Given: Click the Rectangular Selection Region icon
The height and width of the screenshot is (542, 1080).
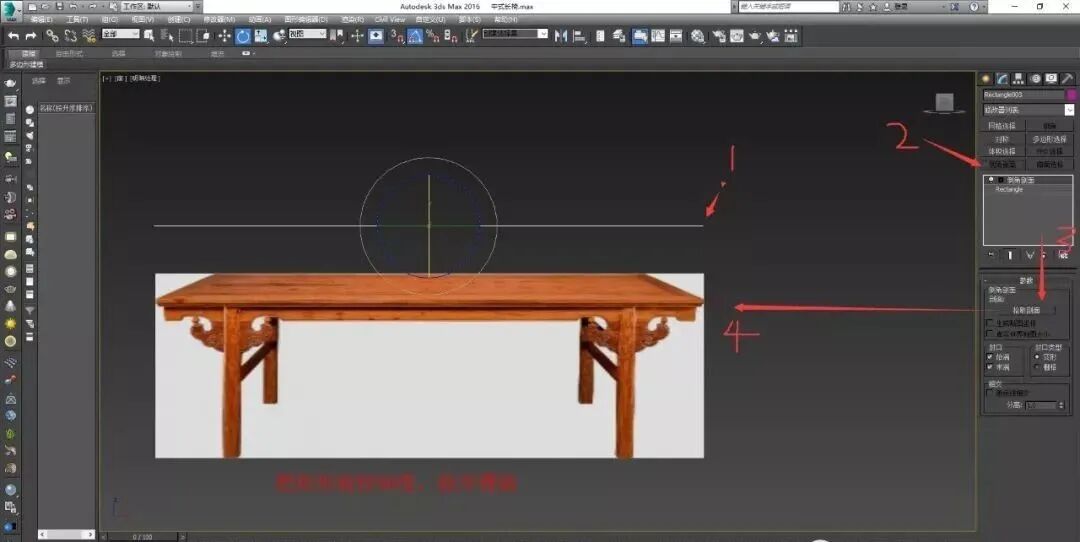Looking at the screenshot, I should click(x=186, y=36).
